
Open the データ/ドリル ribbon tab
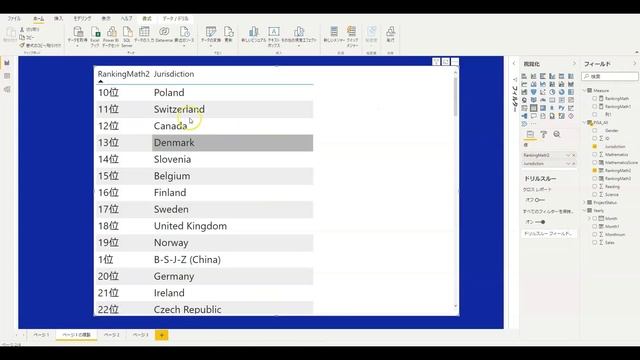pyautogui.click(x=176, y=19)
